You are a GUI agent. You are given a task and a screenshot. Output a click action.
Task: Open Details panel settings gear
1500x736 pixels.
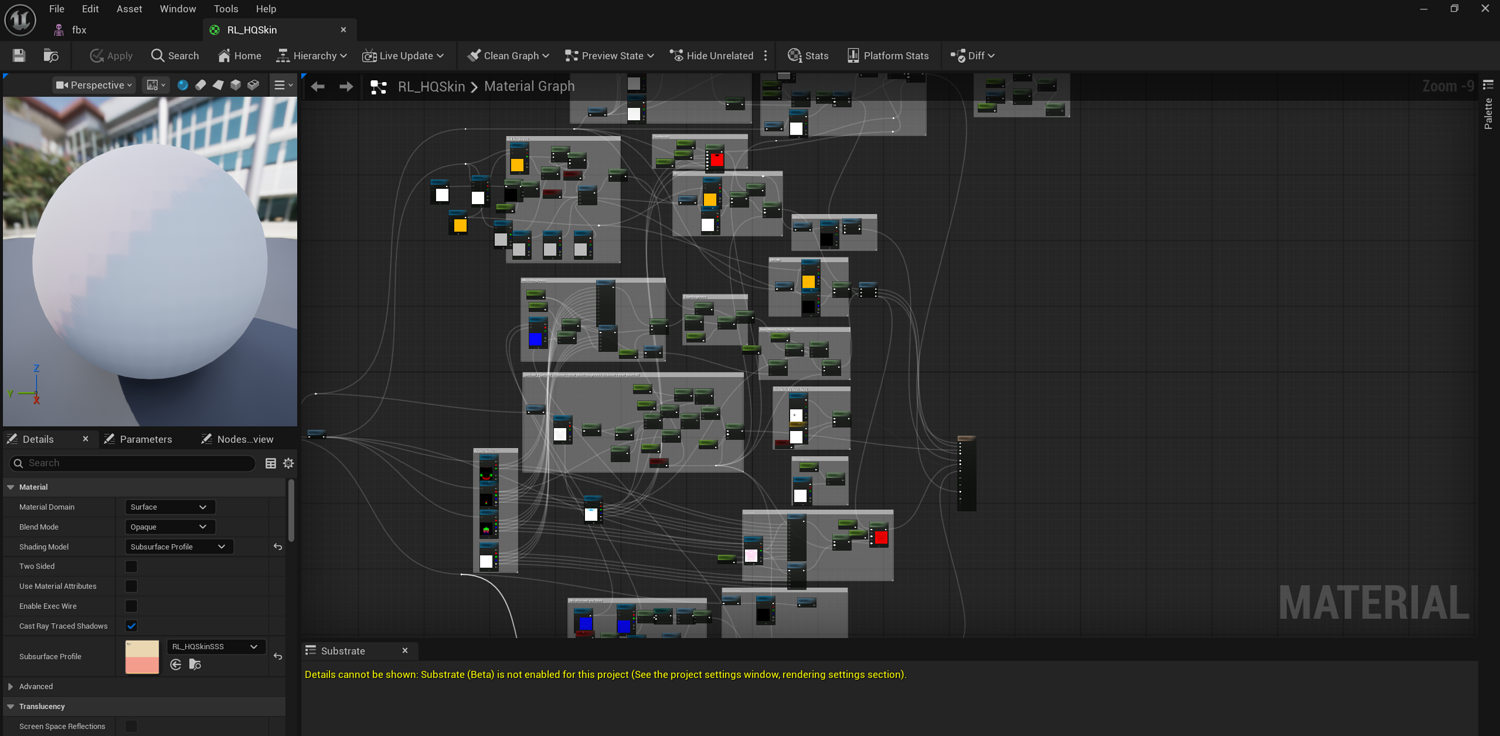point(289,463)
